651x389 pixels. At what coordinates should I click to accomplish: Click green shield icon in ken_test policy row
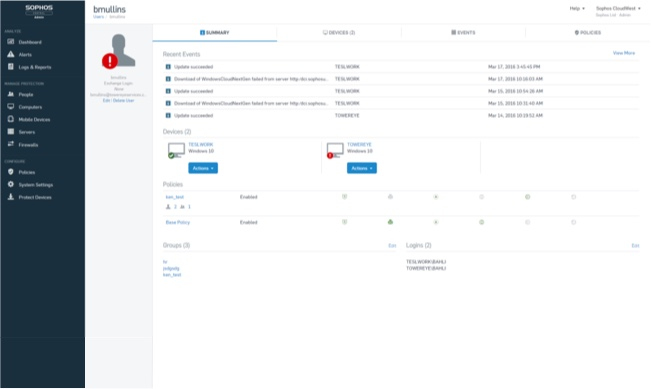click(345, 197)
